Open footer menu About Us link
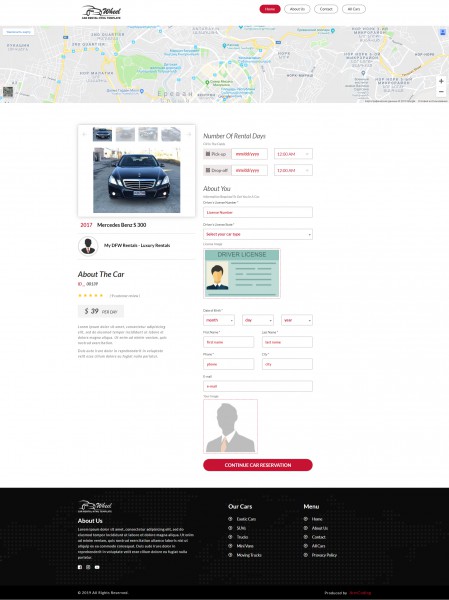Screen dimensions: 449x600 pyautogui.click(x=320, y=528)
